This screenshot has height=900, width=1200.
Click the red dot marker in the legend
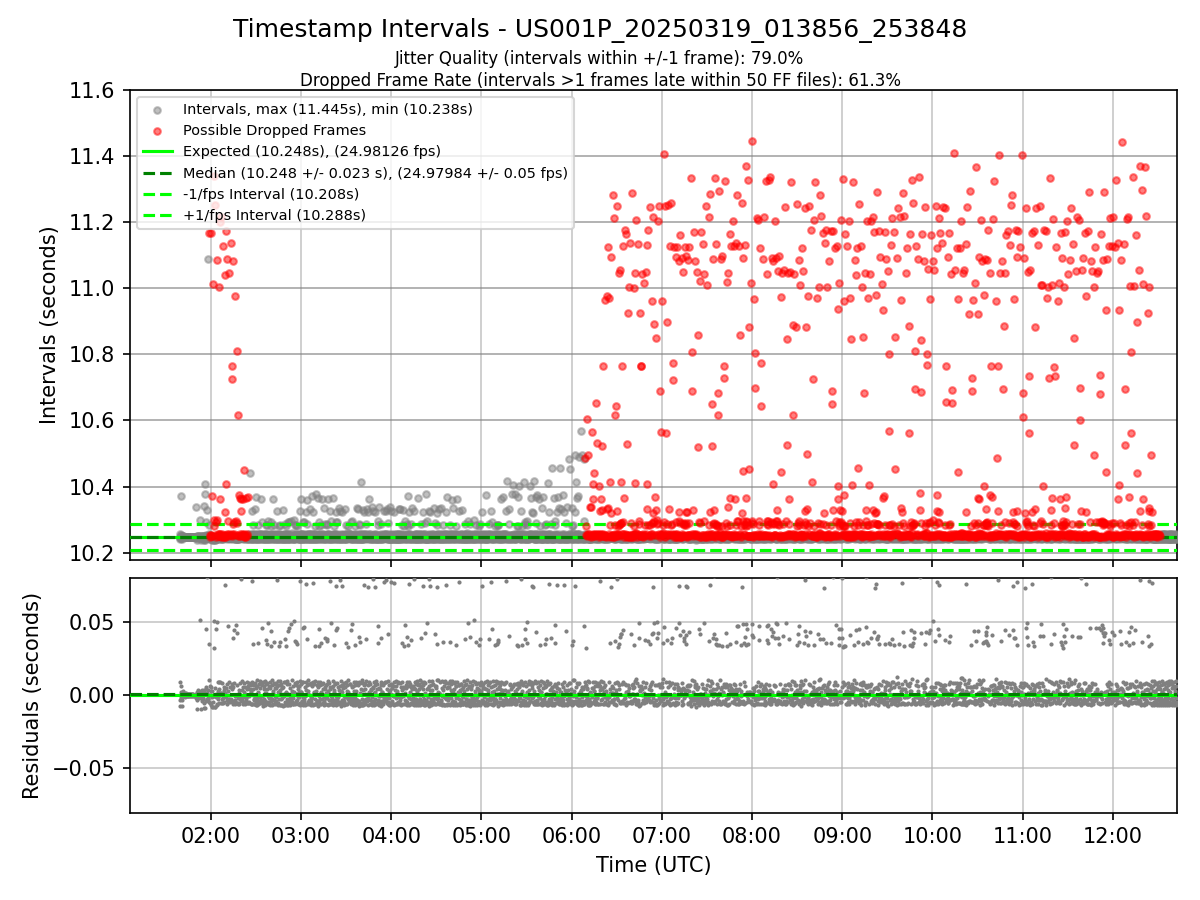[160, 130]
